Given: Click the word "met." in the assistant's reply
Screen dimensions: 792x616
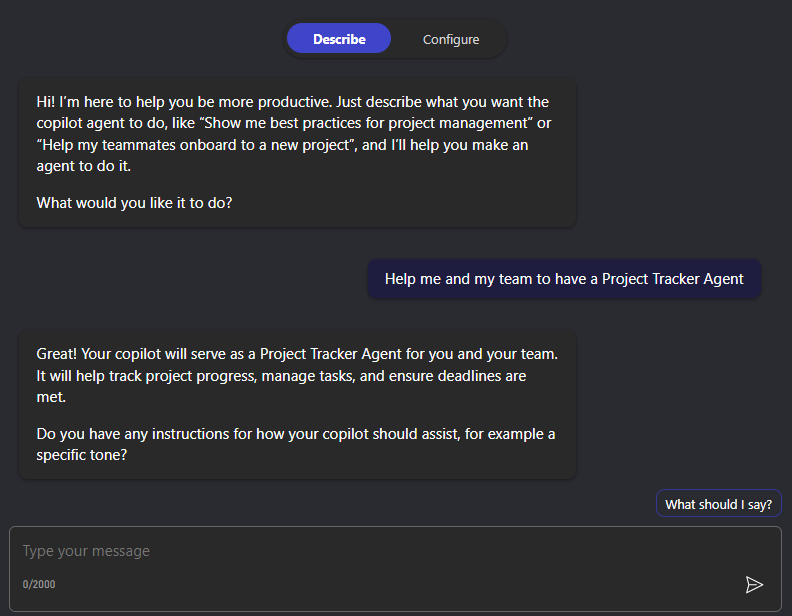Looking at the screenshot, I should [50, 397].
